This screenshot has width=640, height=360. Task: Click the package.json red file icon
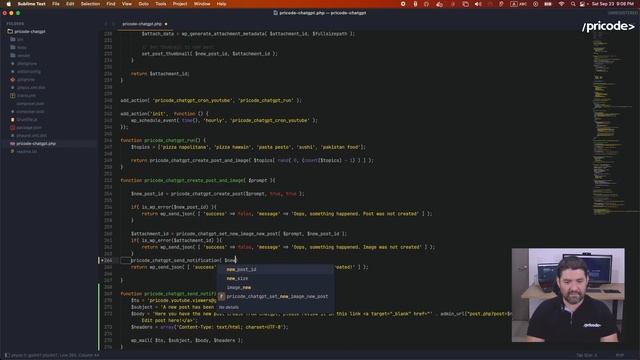[x=13, y=127]
